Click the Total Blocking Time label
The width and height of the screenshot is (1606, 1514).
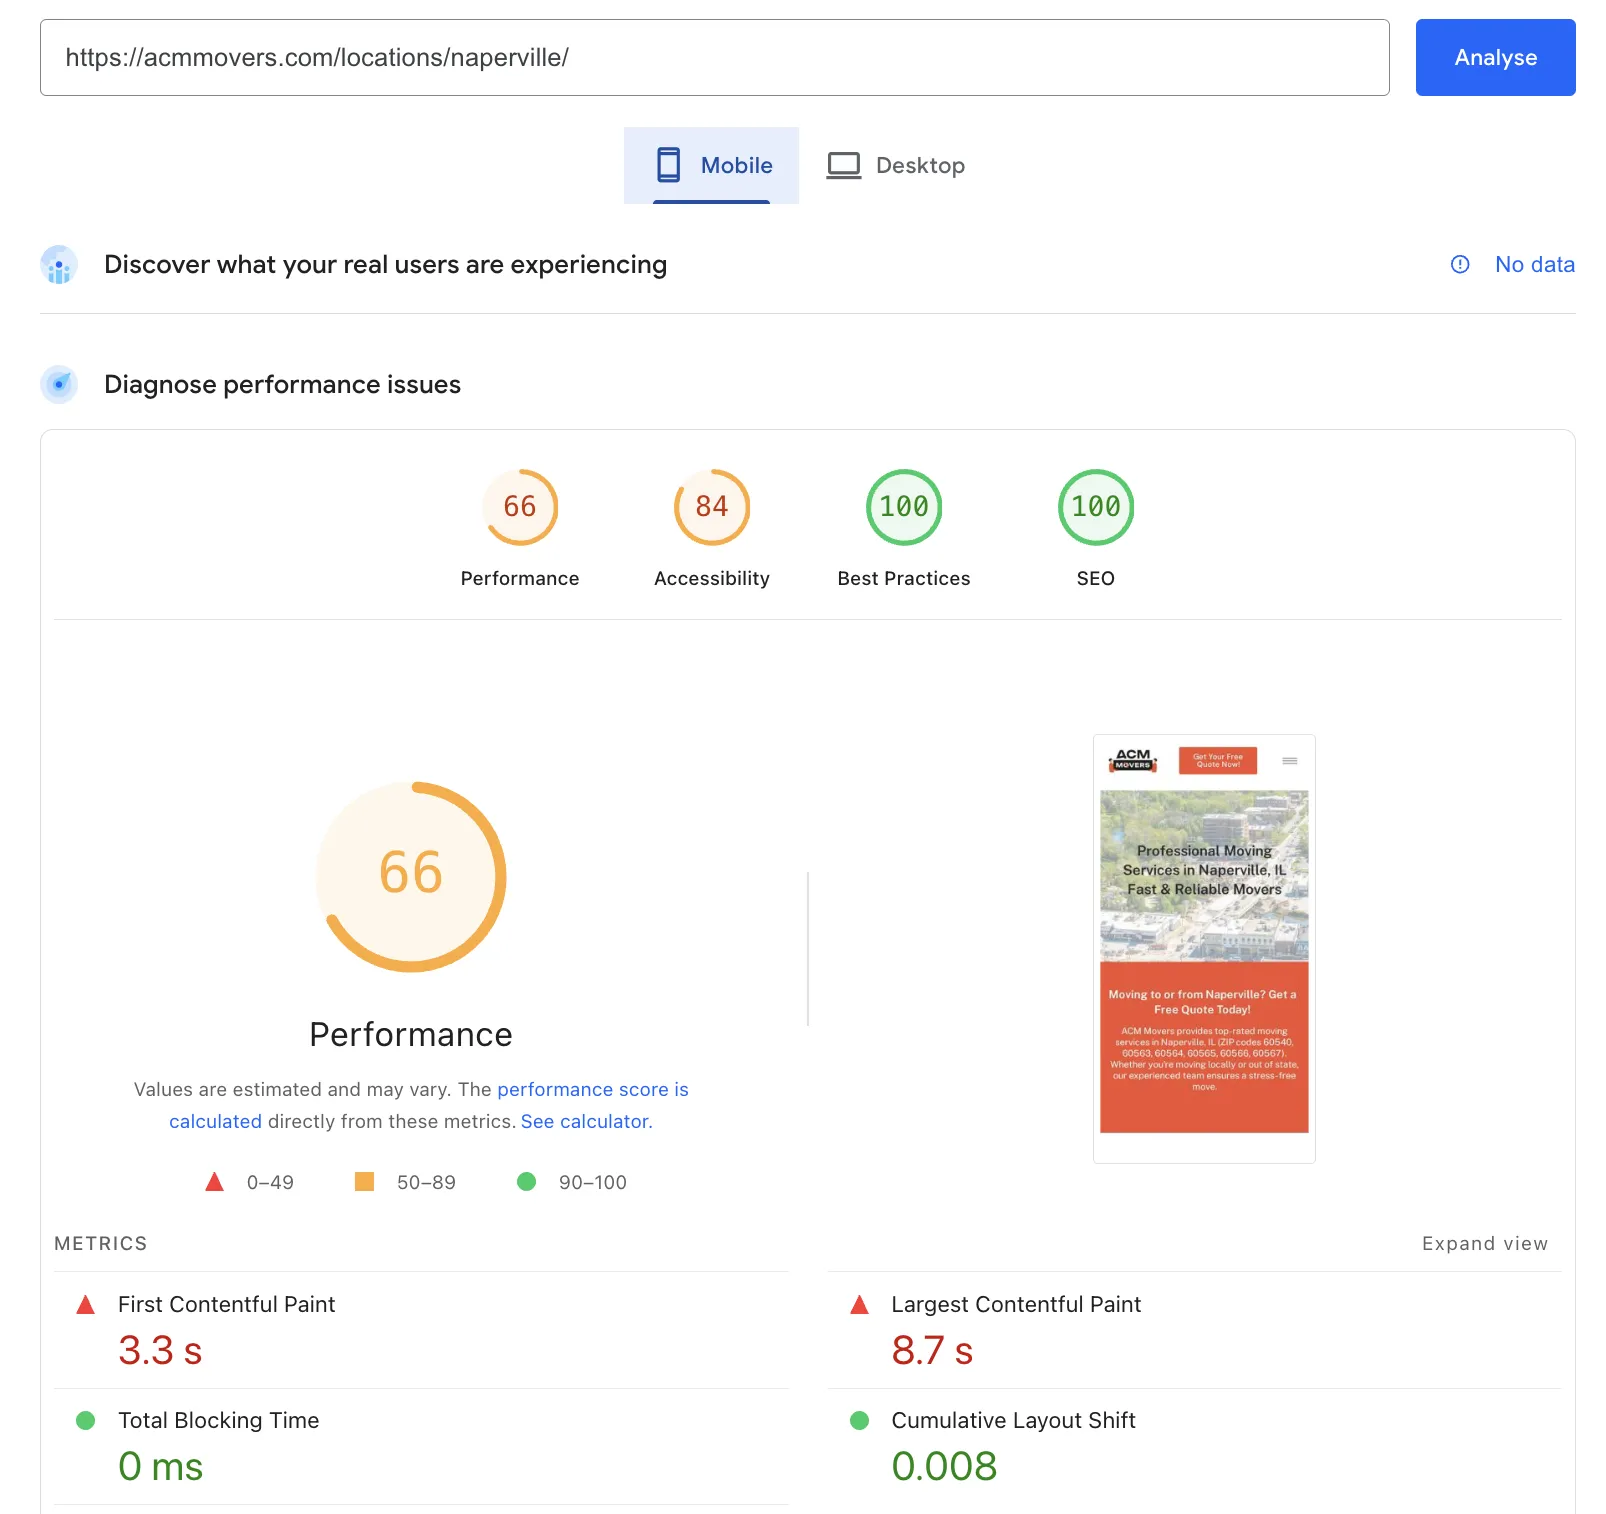218,1420
